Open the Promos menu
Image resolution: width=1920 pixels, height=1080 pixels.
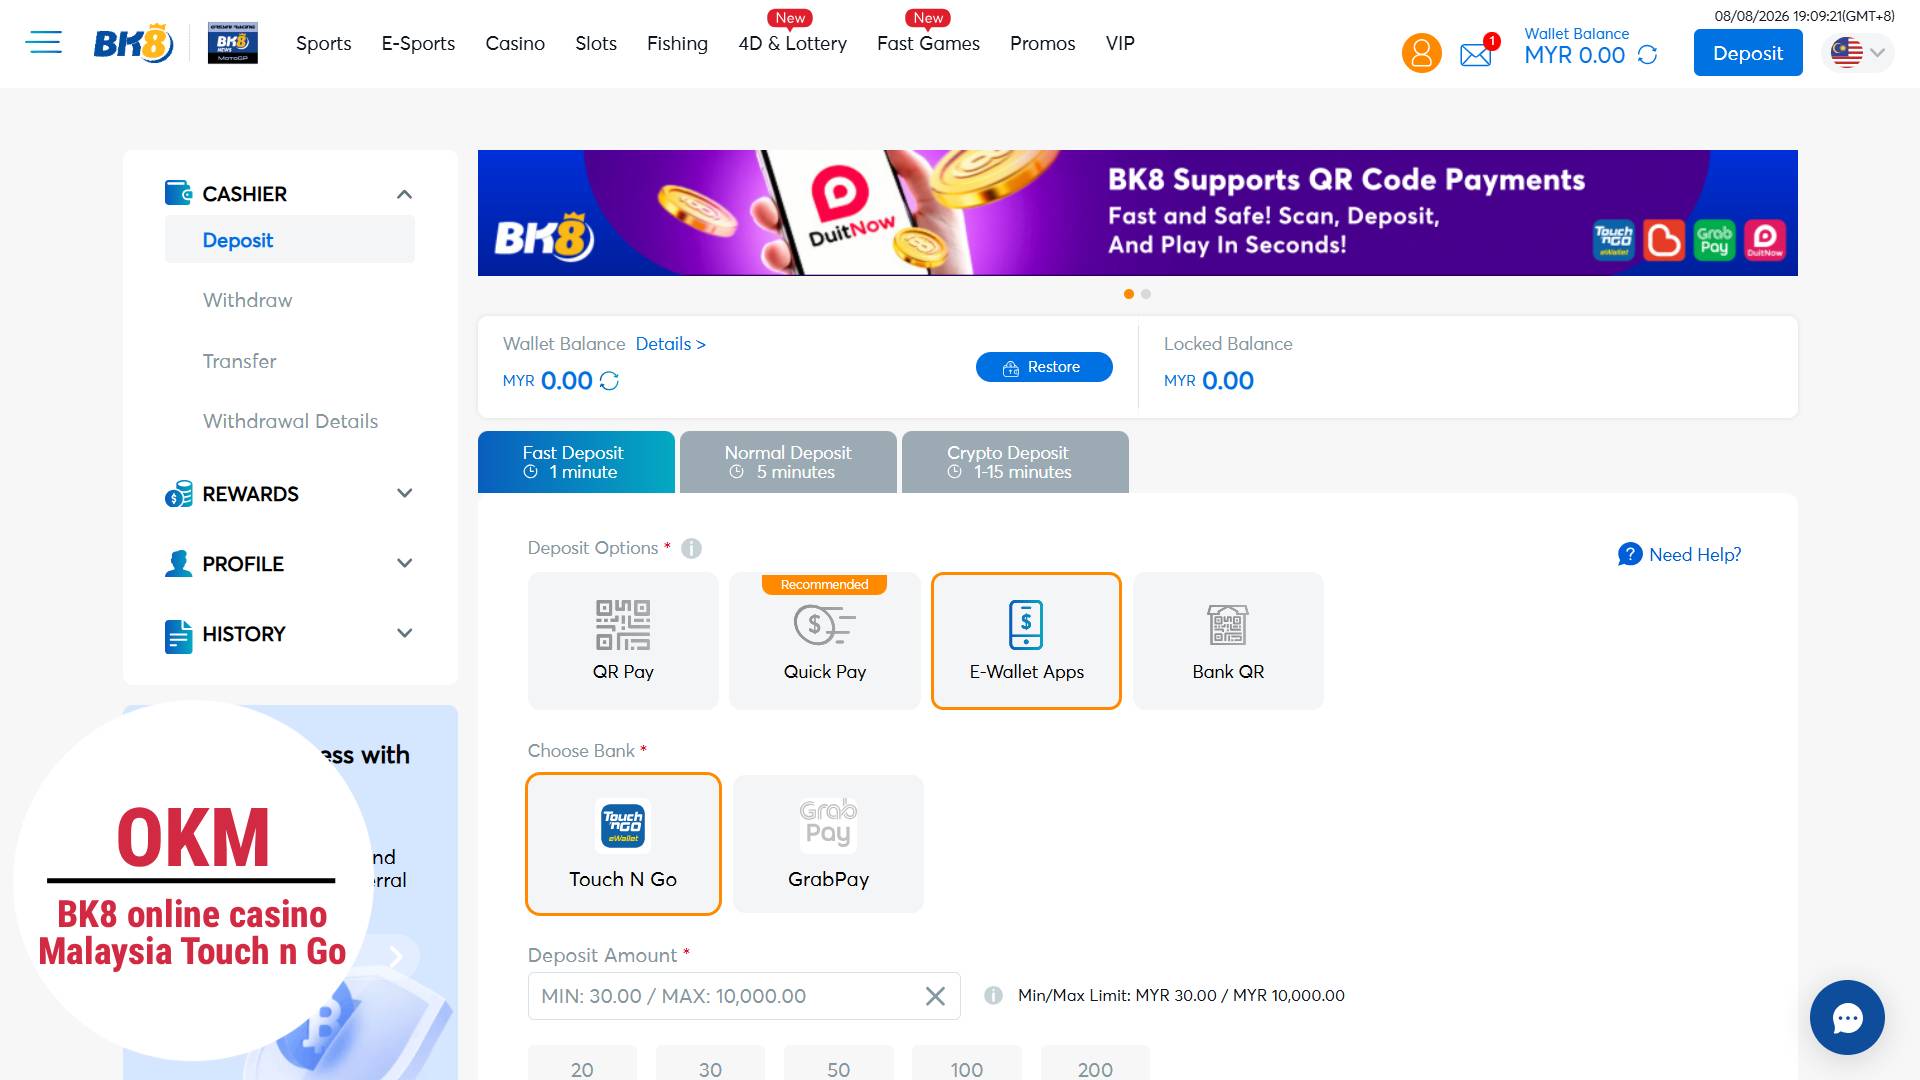(1042, 43)
